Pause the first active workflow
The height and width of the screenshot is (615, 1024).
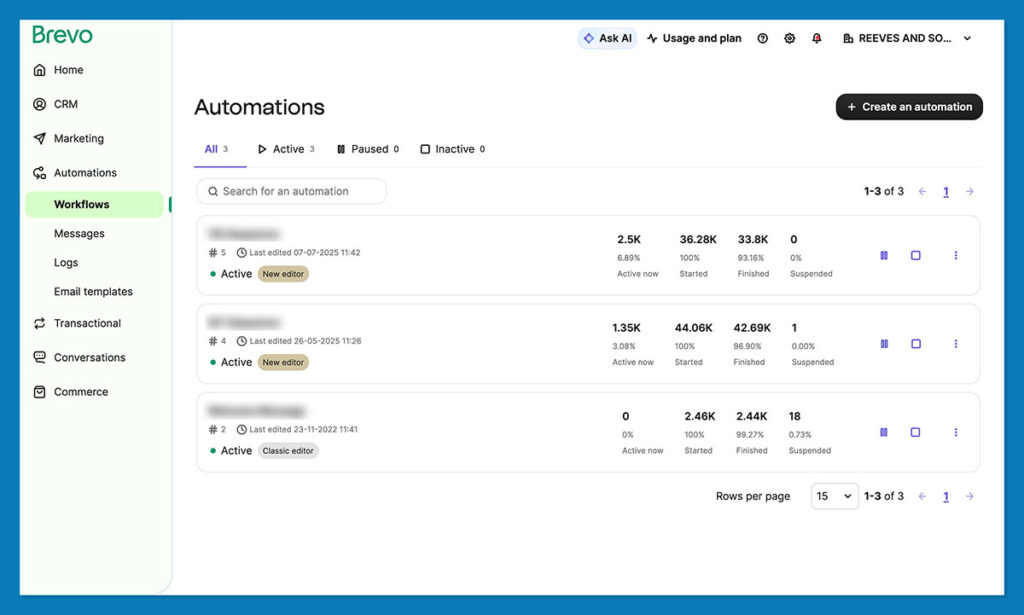coord(883,255)
